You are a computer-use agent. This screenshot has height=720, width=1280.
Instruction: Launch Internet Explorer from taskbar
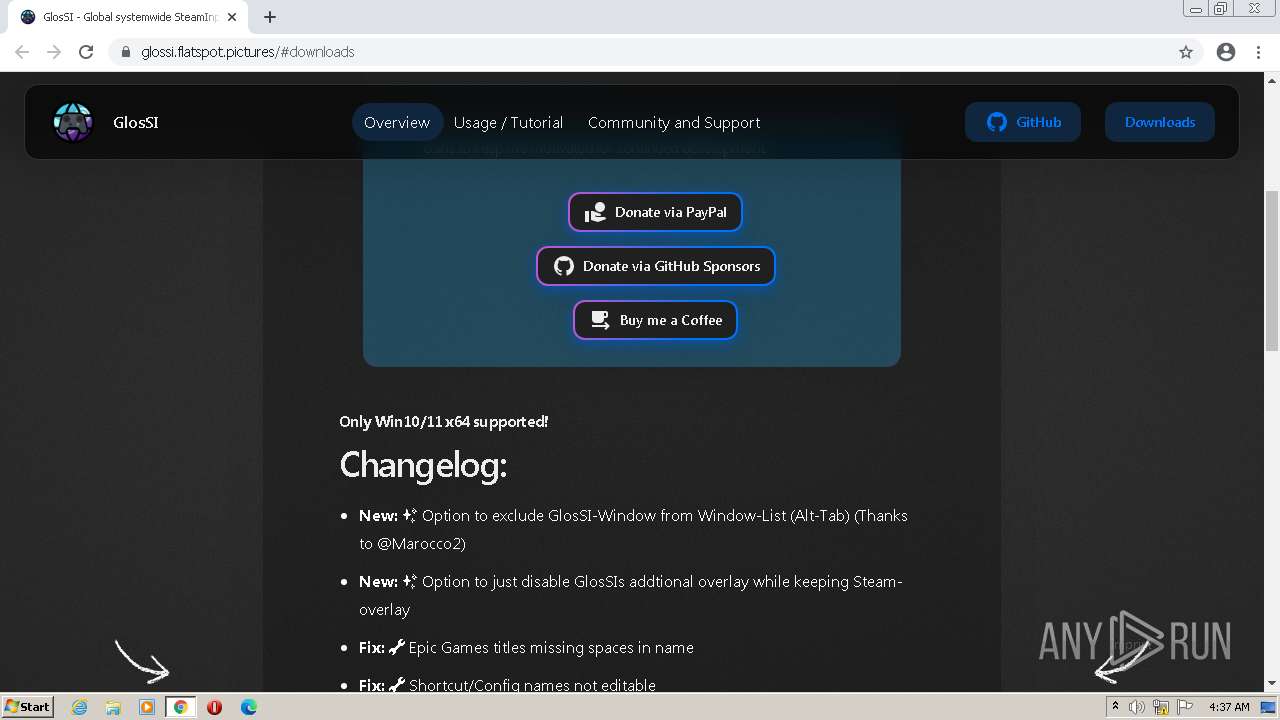click(x=80, y=707)
